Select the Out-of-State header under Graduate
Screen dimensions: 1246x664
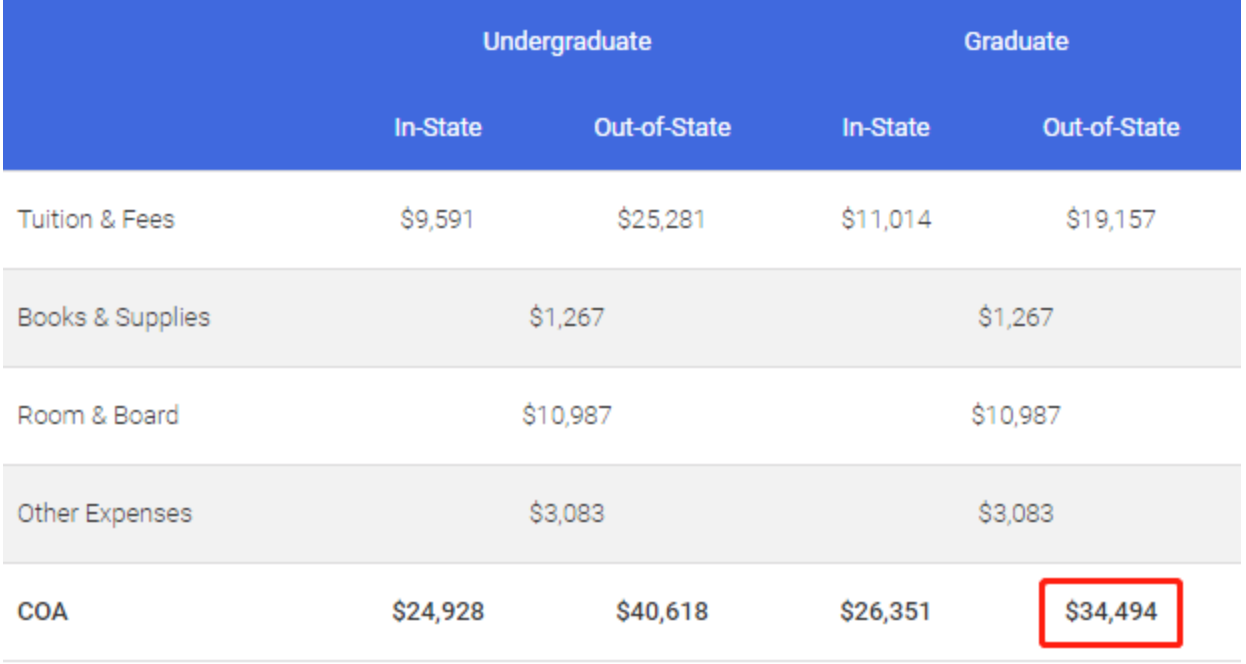click(1111, 128)
